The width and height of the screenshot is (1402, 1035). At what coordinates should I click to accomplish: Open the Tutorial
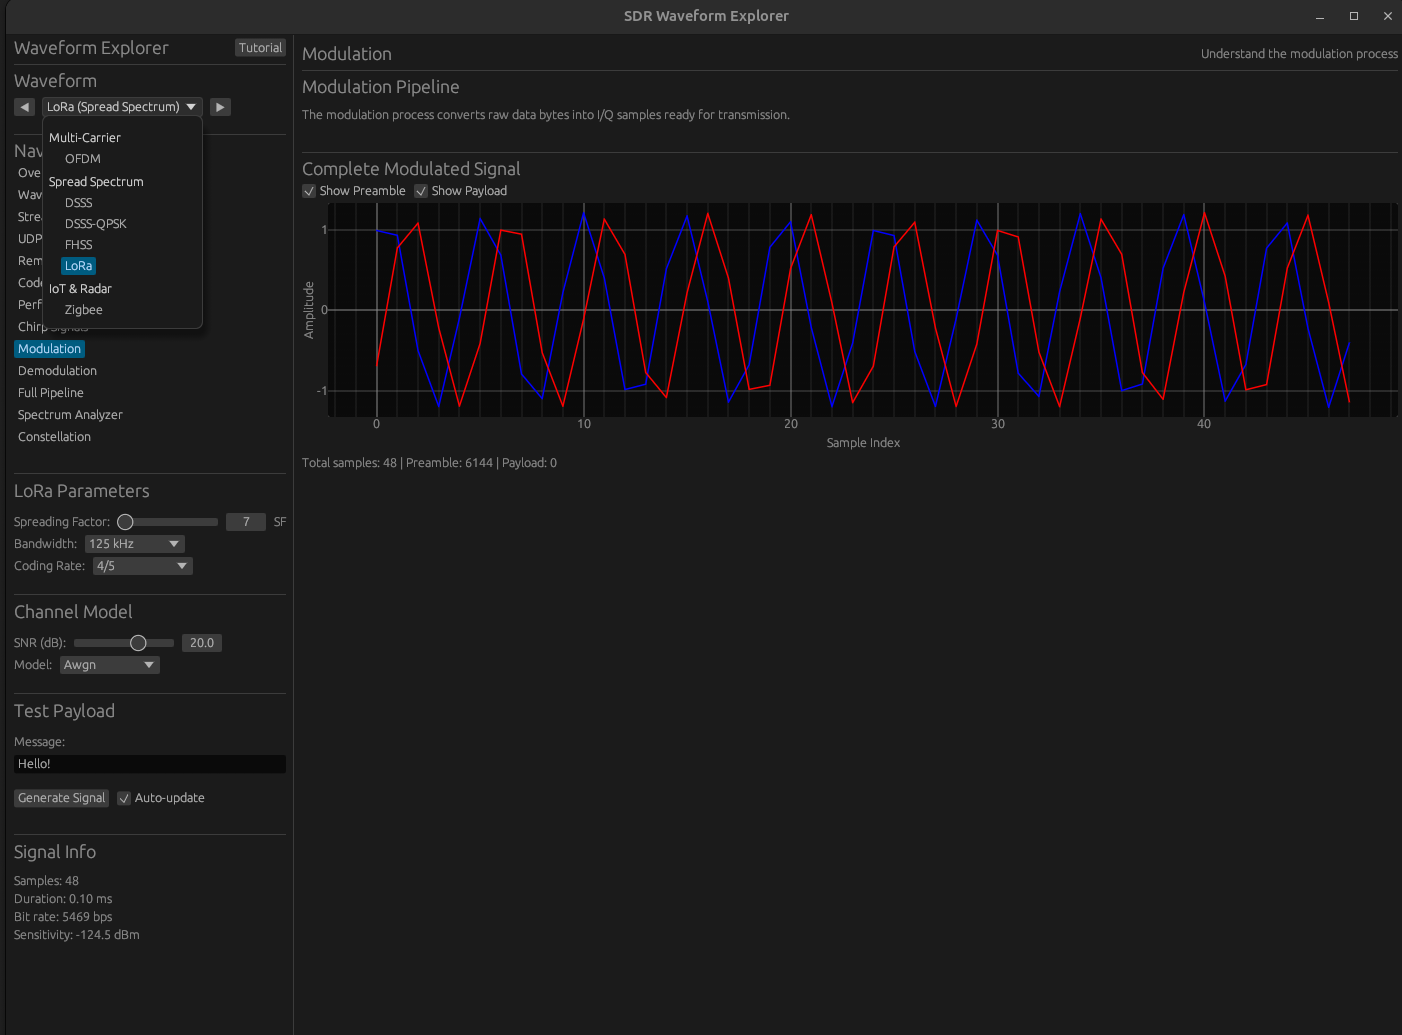[260, 47]
